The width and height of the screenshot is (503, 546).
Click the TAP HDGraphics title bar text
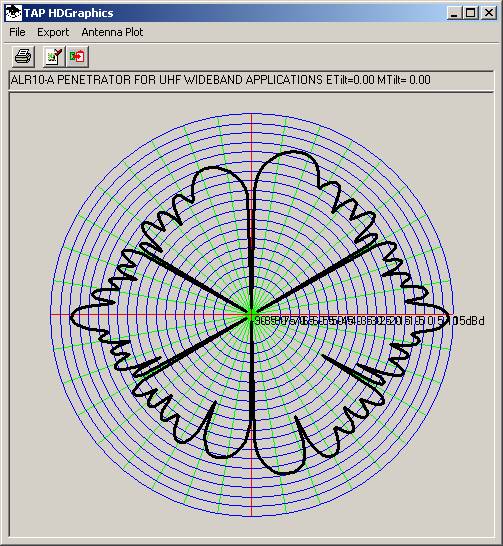tap(68, 13)
